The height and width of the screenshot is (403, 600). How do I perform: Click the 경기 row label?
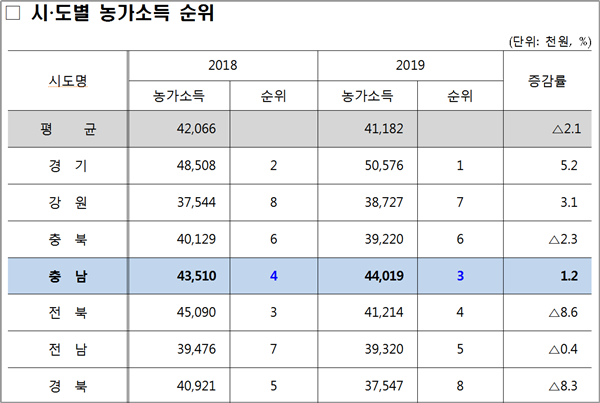click(x=68, y=166)
